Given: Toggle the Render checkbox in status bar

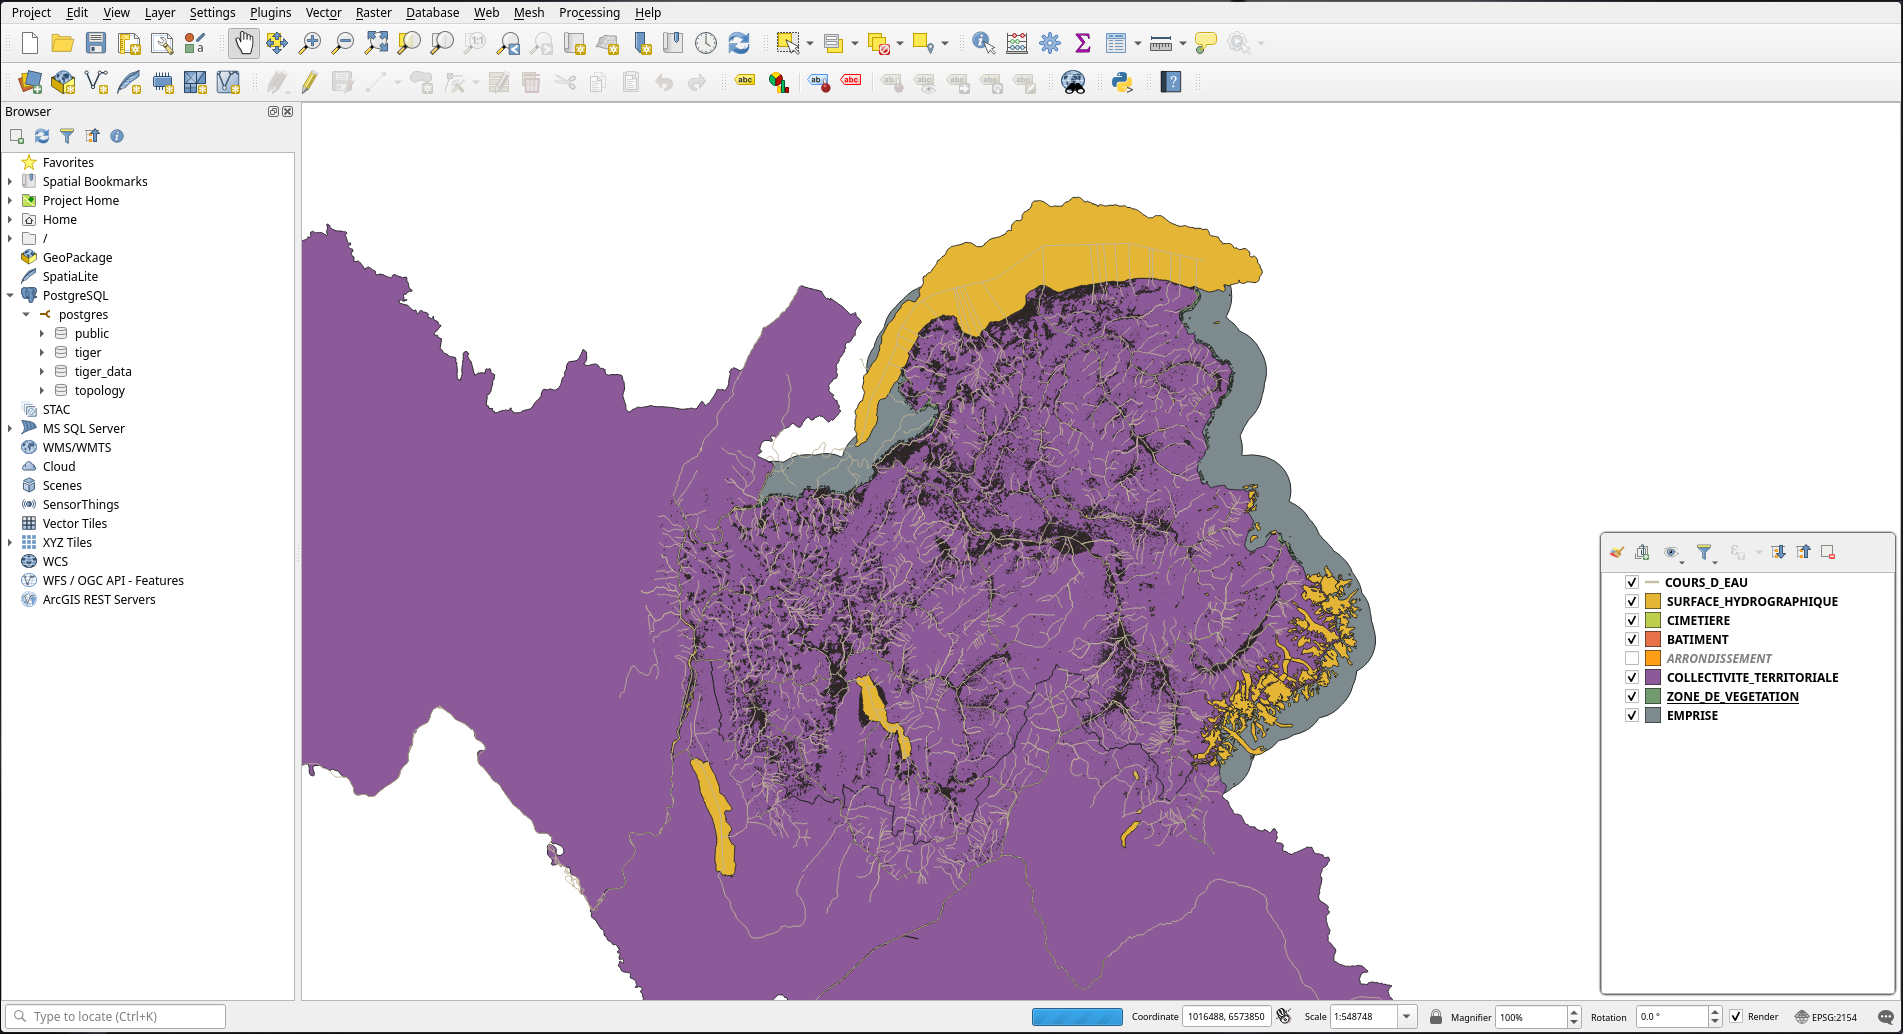Looking at the screenshot, I should pyautogui.click(x=1736, y=1017).
